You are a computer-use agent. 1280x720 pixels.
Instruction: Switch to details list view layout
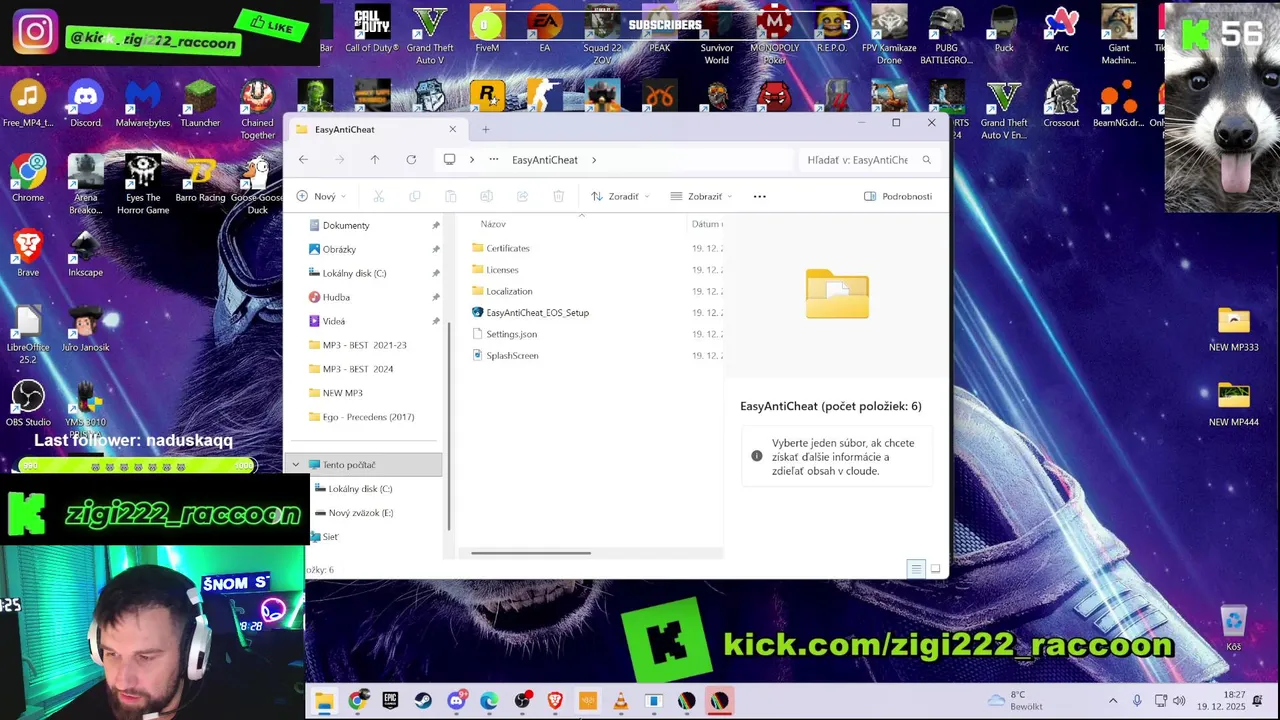915,569
